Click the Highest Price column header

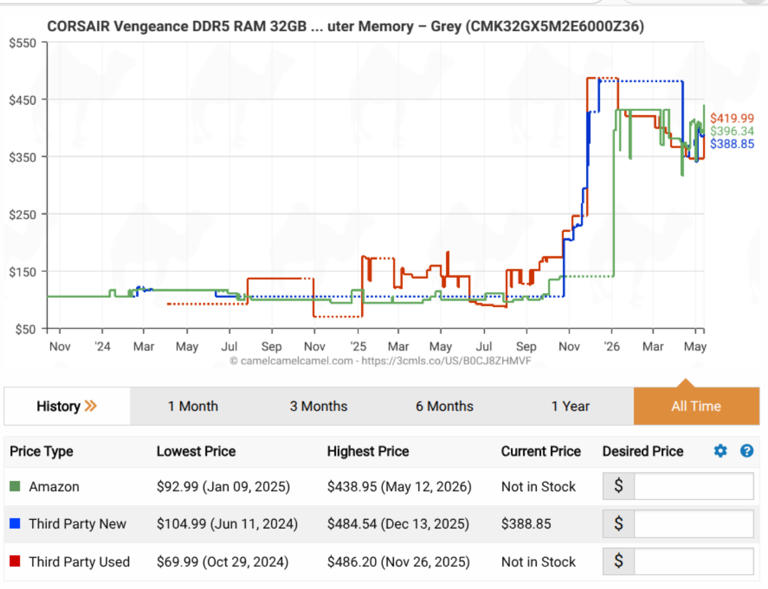368,451
